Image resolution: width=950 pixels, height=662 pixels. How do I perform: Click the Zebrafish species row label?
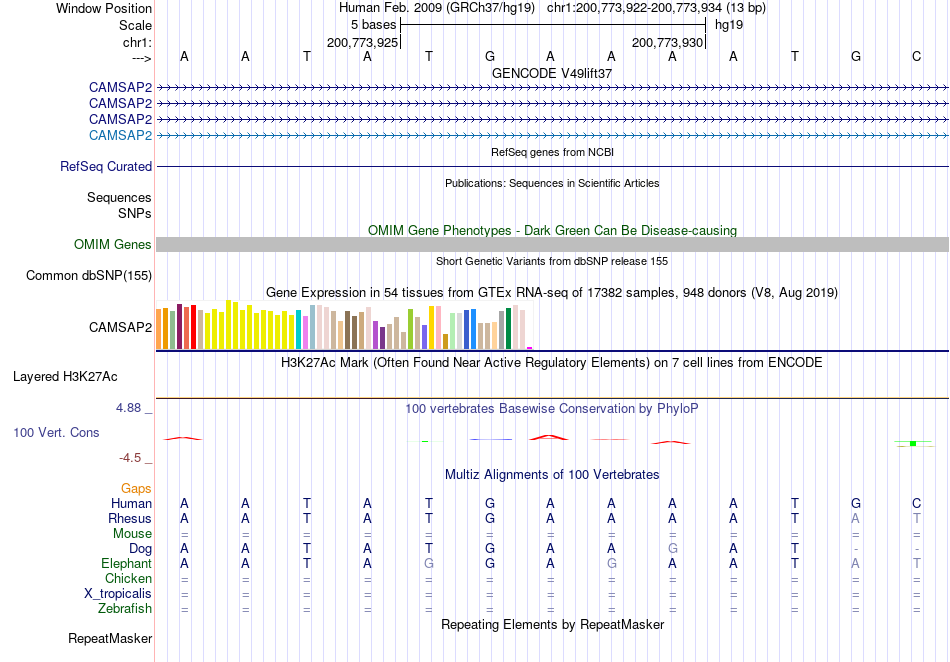coord(124,608)
